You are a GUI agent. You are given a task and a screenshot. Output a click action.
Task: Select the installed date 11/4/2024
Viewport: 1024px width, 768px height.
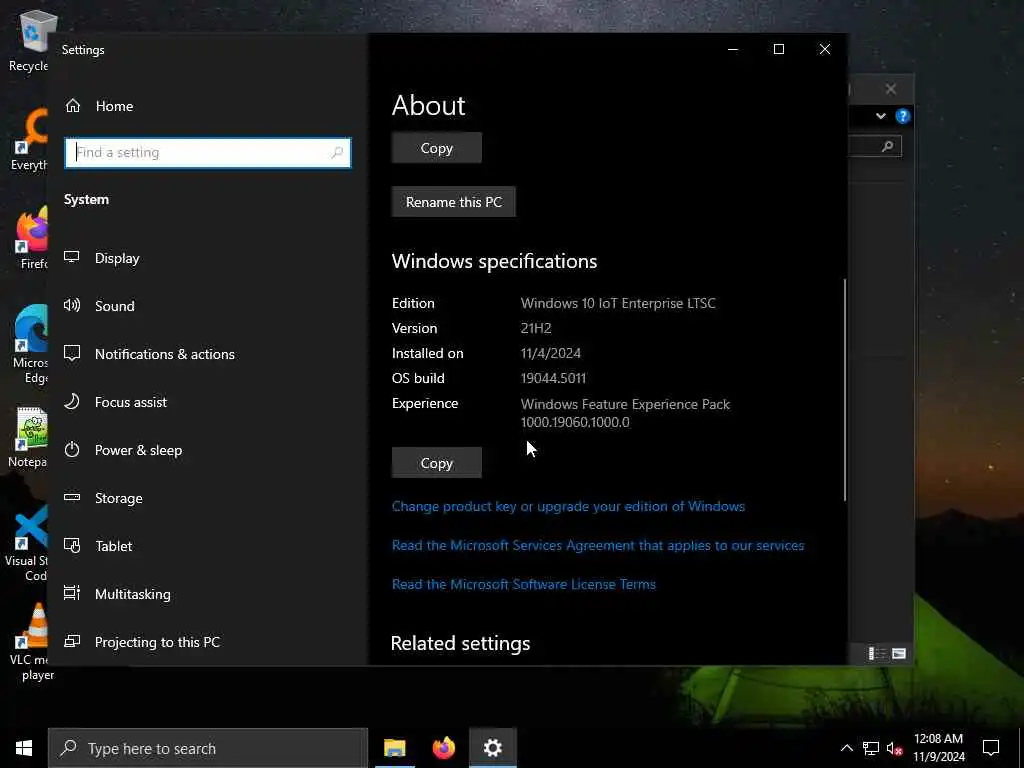[x=551, y=353]
